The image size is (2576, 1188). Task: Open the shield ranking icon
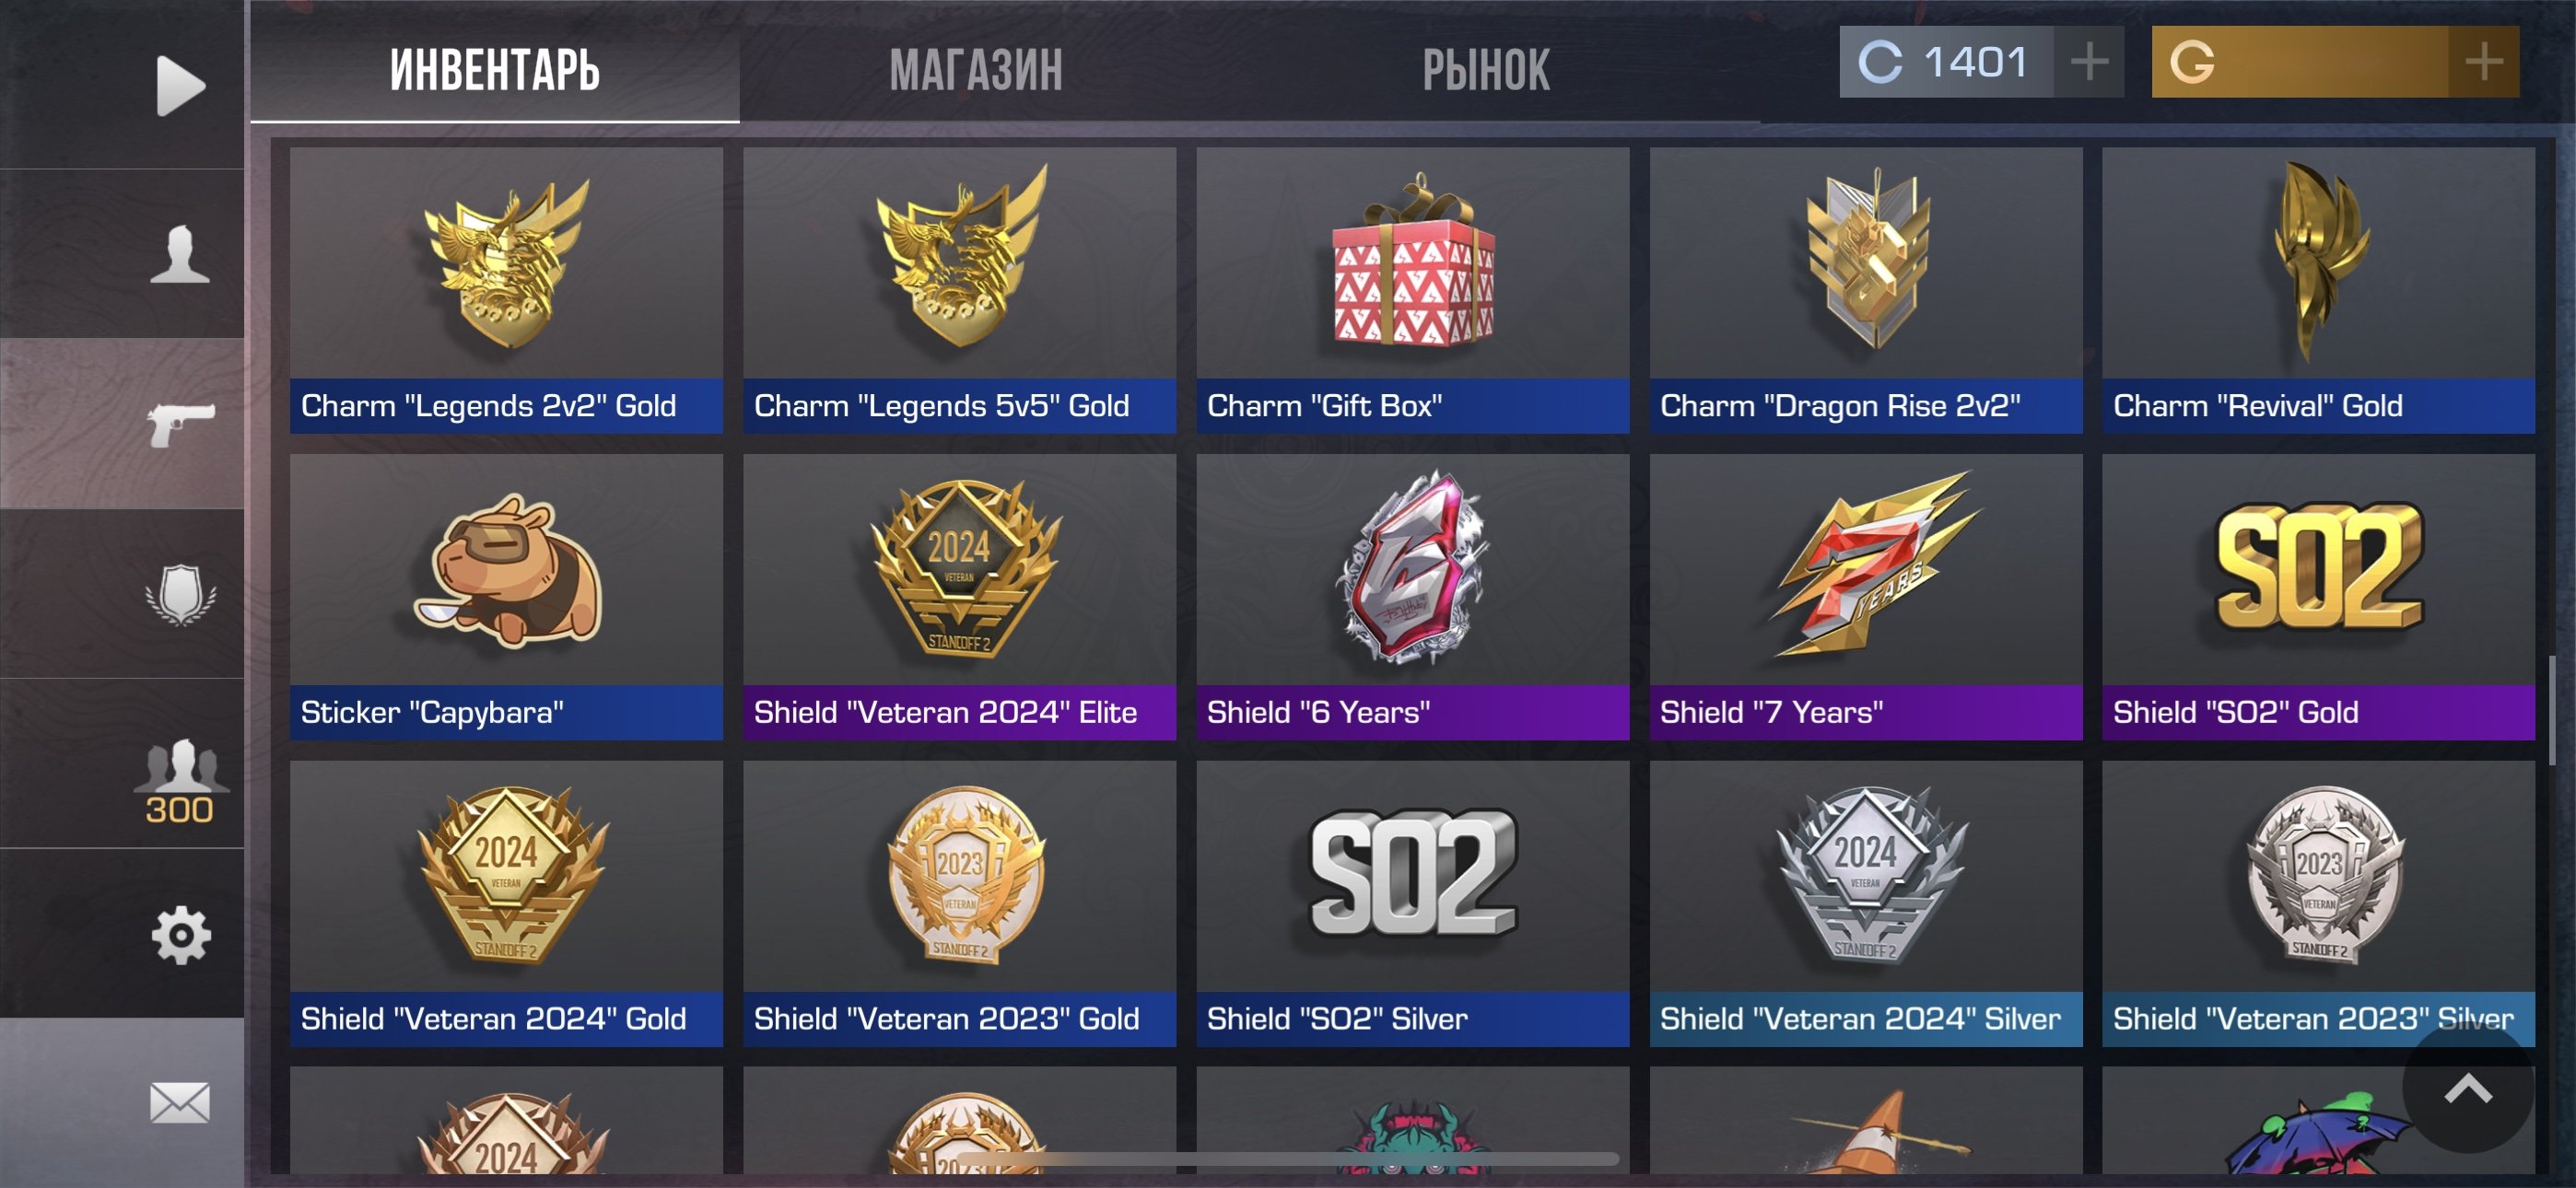pos(180,594)
